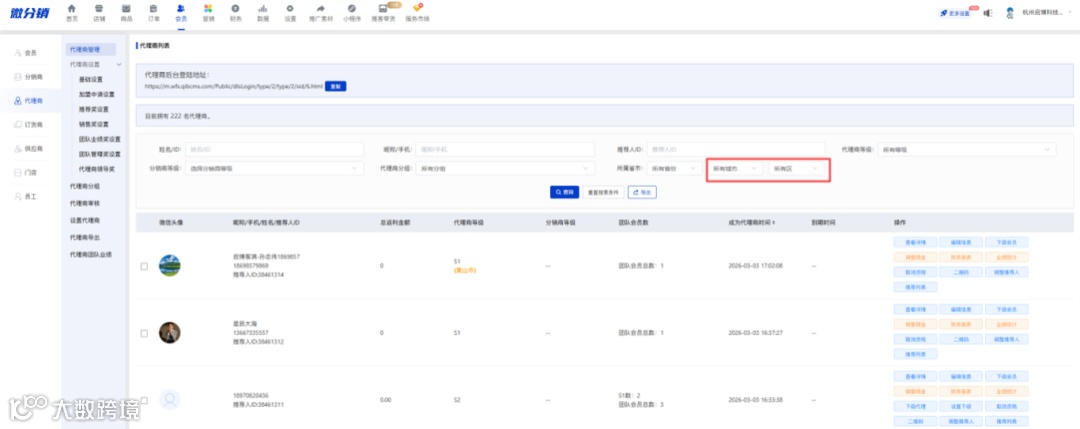Click the landscape avatar of the first agent
The height and width of the screenshot is (429, 1080).
(169, 266)
